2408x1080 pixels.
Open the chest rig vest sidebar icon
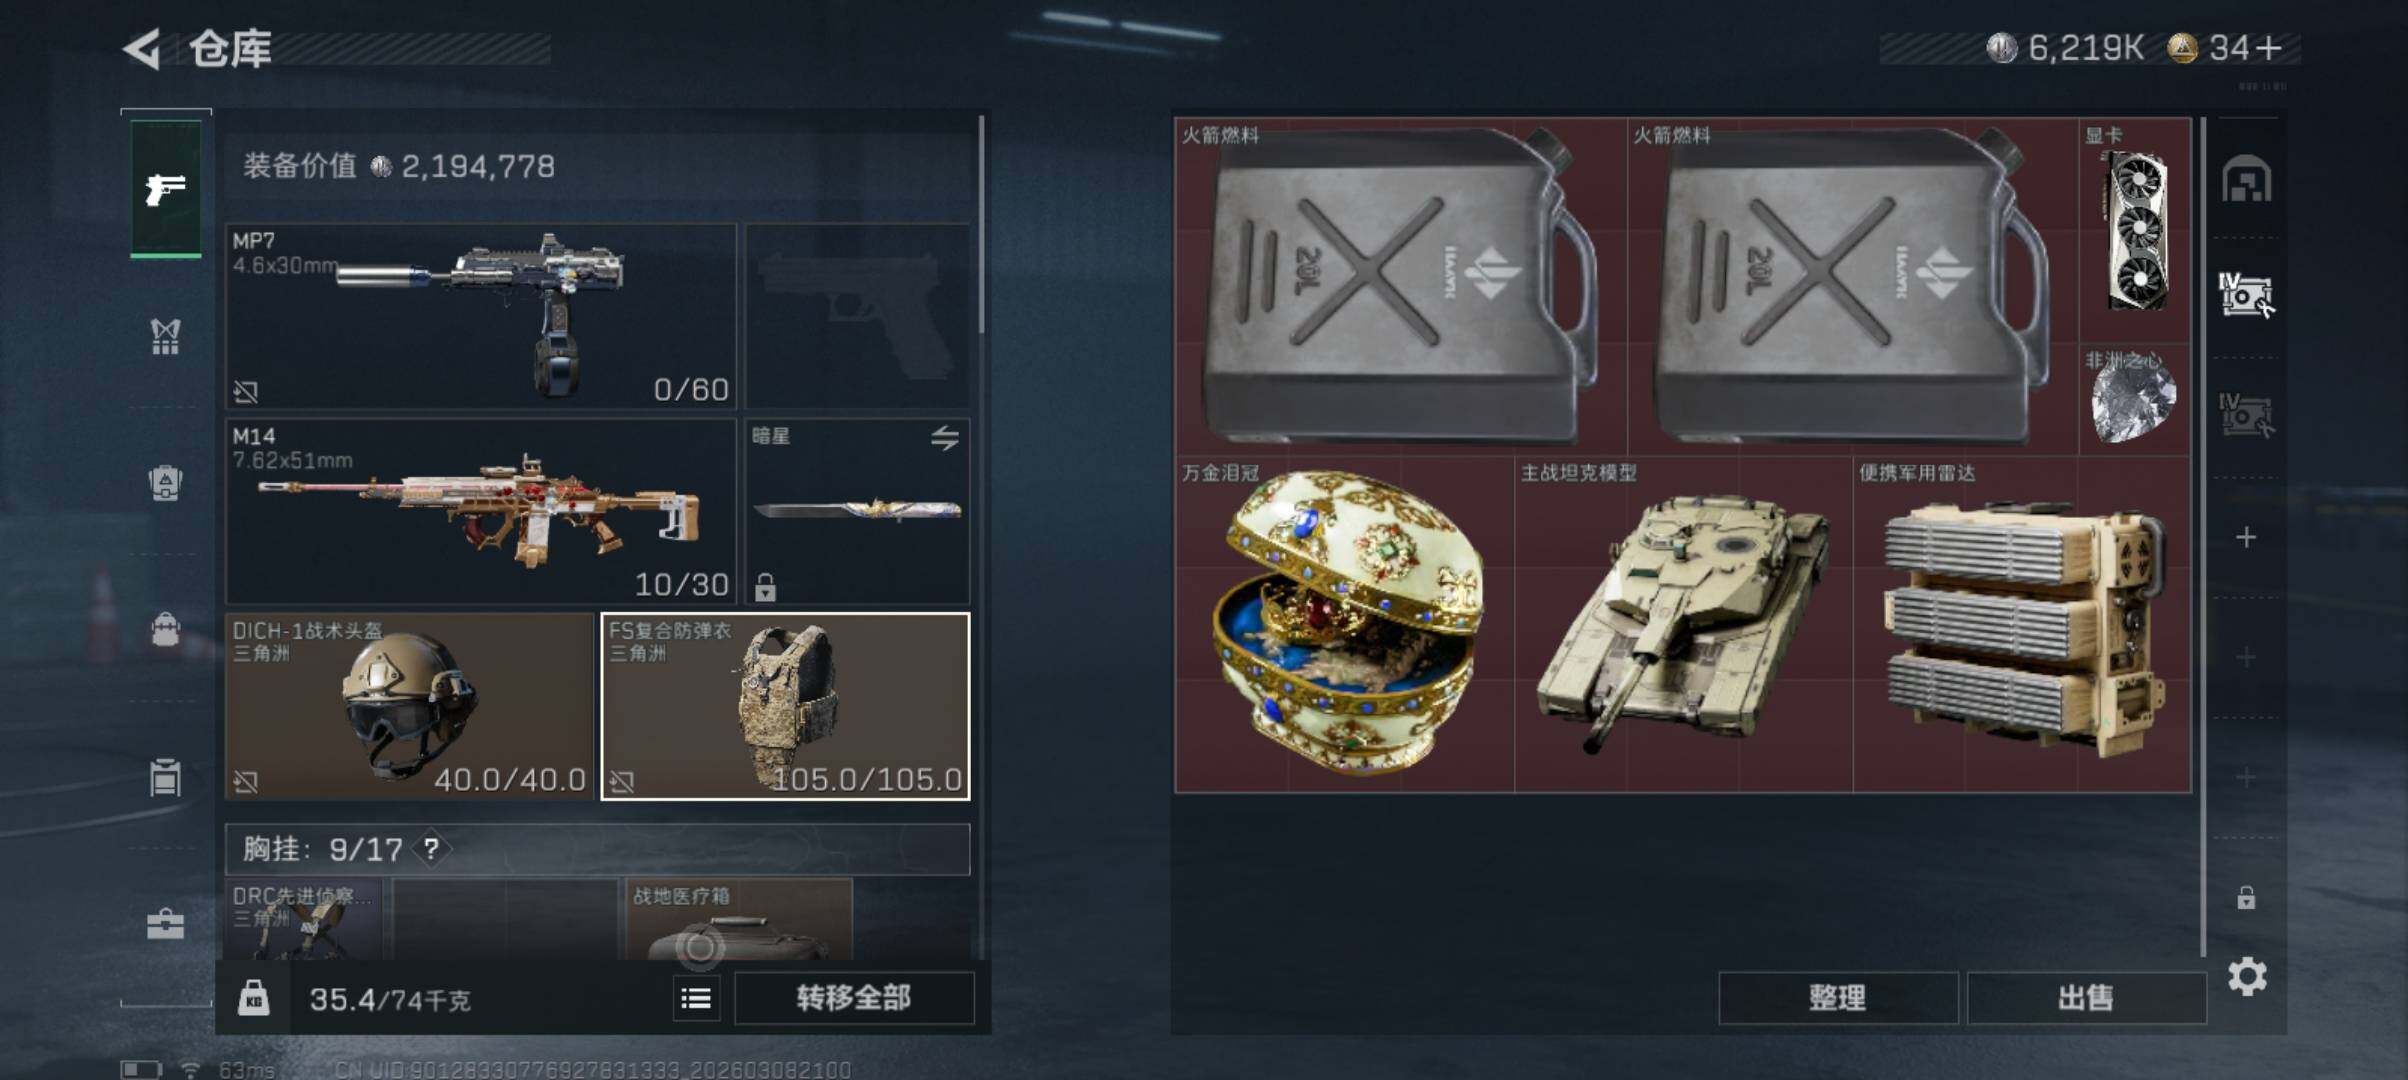(165, 337)
